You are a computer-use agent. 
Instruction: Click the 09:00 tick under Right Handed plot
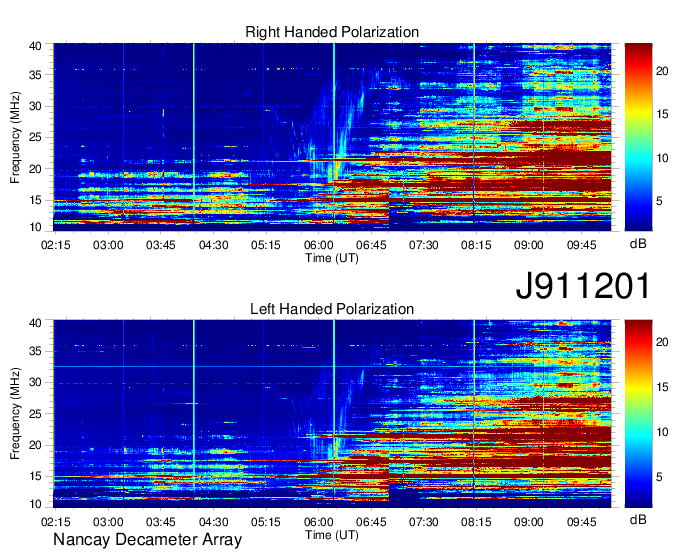point(529,245)
